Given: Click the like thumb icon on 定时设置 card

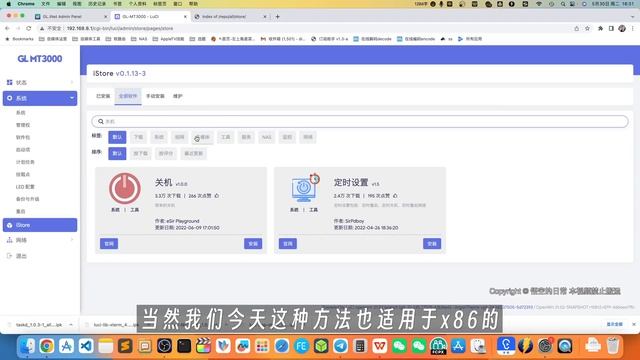Looking at the screenshot, I should coord(395,196).
